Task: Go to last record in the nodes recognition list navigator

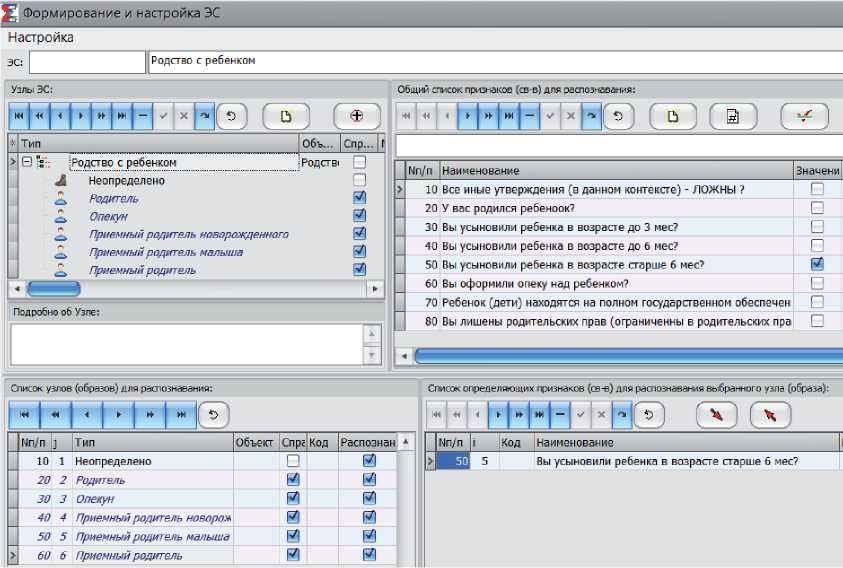Action: tap(181, 414)
